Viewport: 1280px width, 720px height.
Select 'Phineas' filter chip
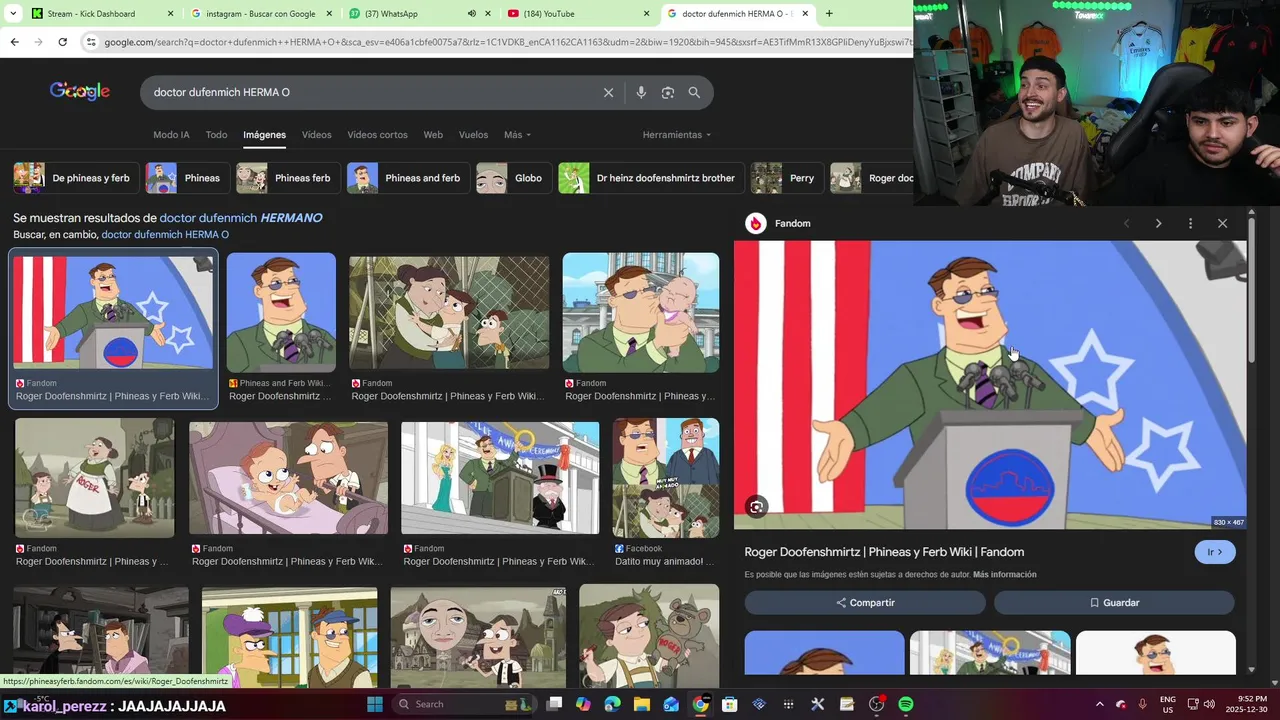point(188,178)
